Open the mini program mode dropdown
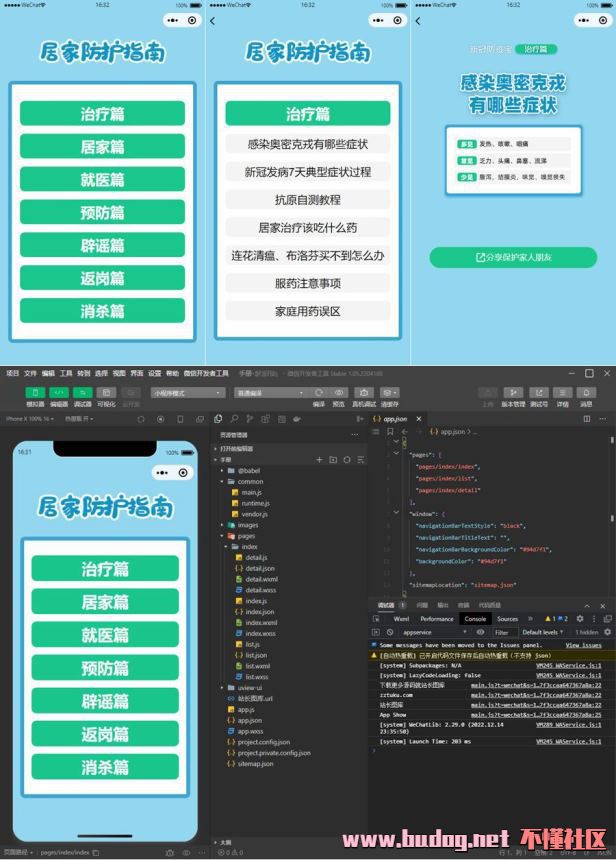 coord(189,393)
